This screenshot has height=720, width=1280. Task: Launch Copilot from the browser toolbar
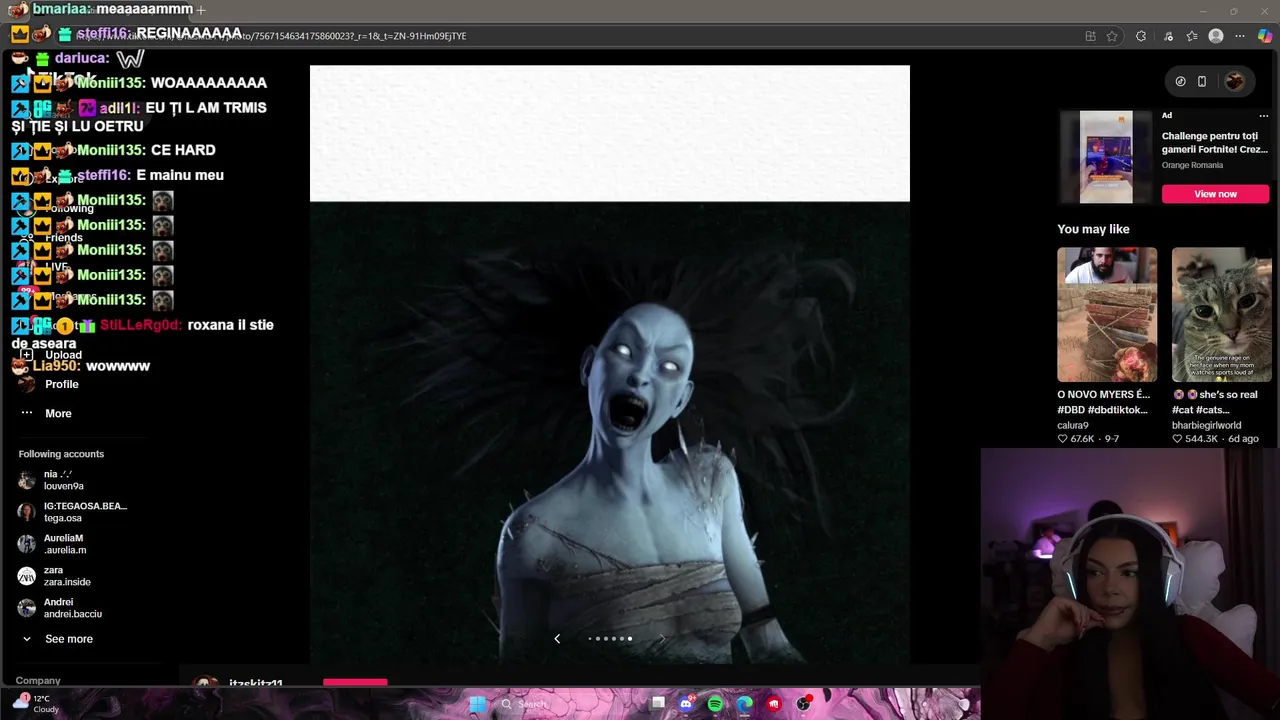pyautogui.click(x=1265, y=36)
